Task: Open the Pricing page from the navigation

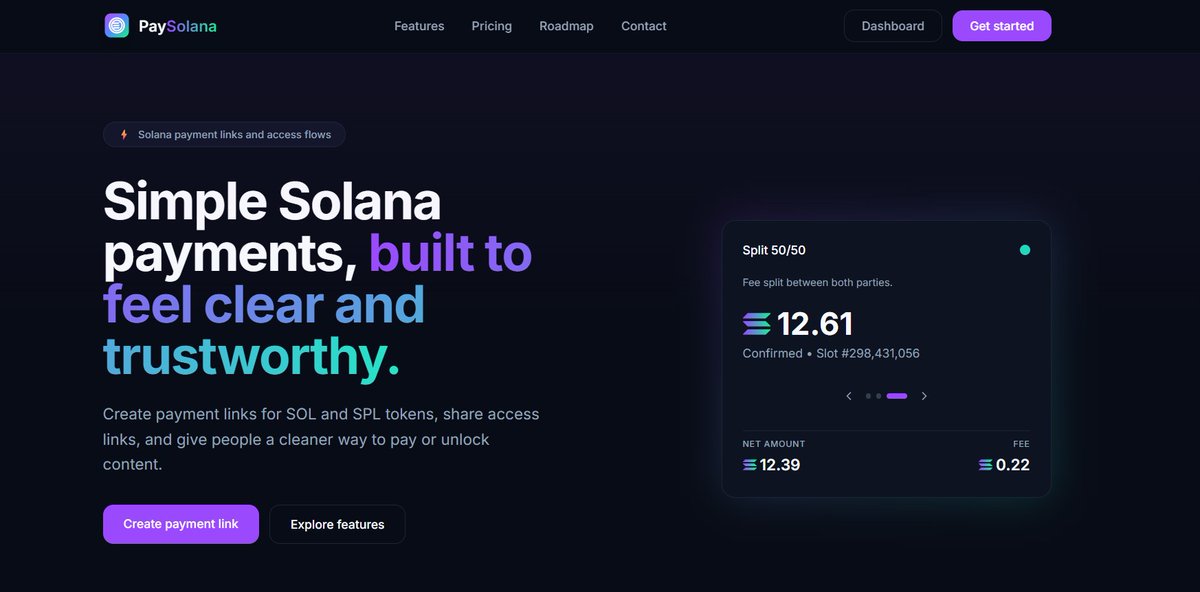Action: (x=491, y=25)
